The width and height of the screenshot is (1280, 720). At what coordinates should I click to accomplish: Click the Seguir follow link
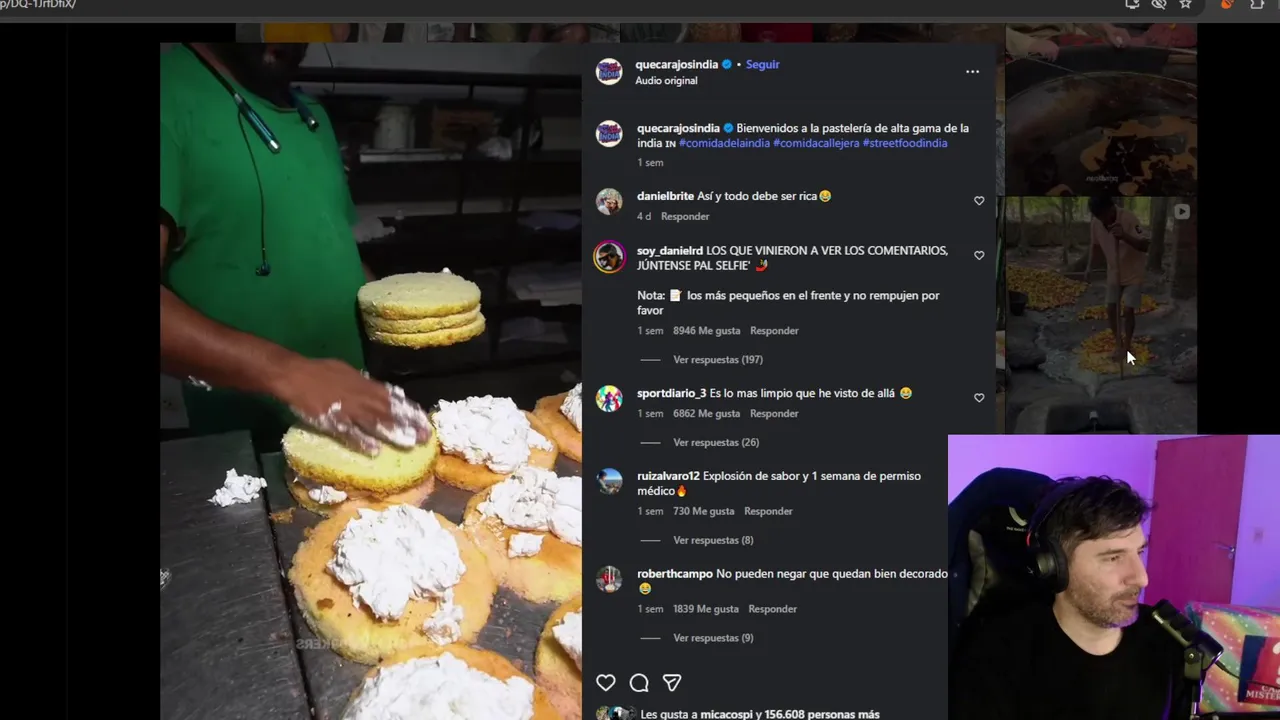pyautogui.click(x=762, y=65)
